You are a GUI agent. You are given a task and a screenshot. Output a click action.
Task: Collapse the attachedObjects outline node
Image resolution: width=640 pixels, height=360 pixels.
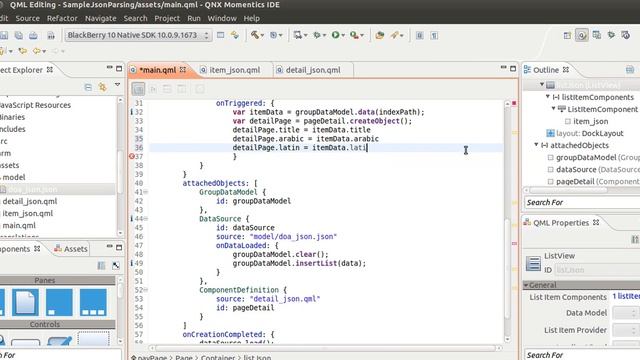(x=536, y=144)
